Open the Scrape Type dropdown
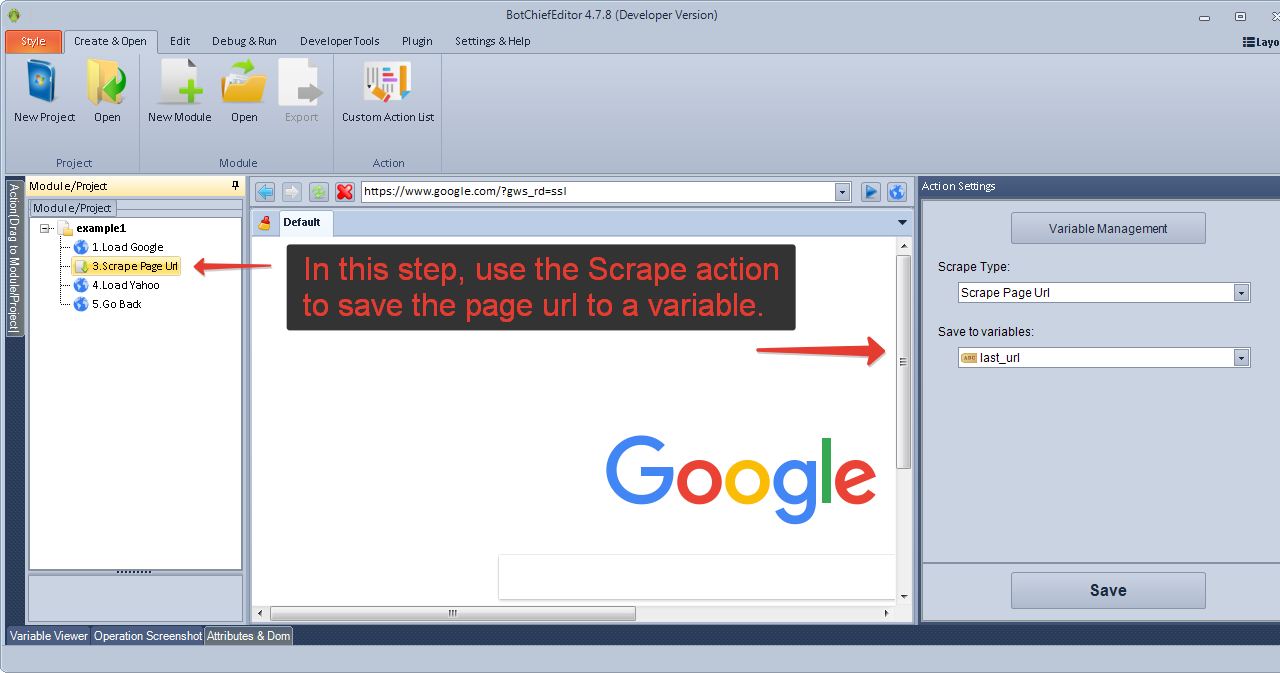 (x=1241, y=293)
